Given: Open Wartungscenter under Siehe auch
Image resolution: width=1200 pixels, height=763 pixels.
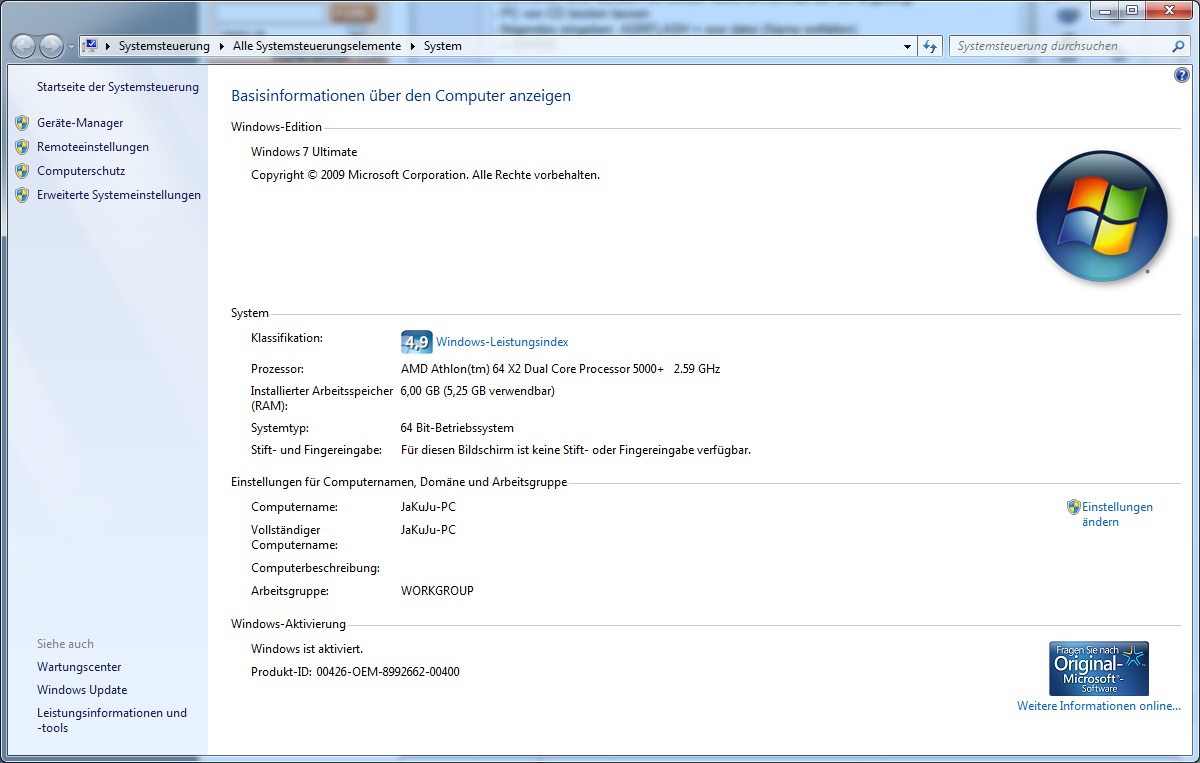Looking at the screenshot, I should pos(79,667).
